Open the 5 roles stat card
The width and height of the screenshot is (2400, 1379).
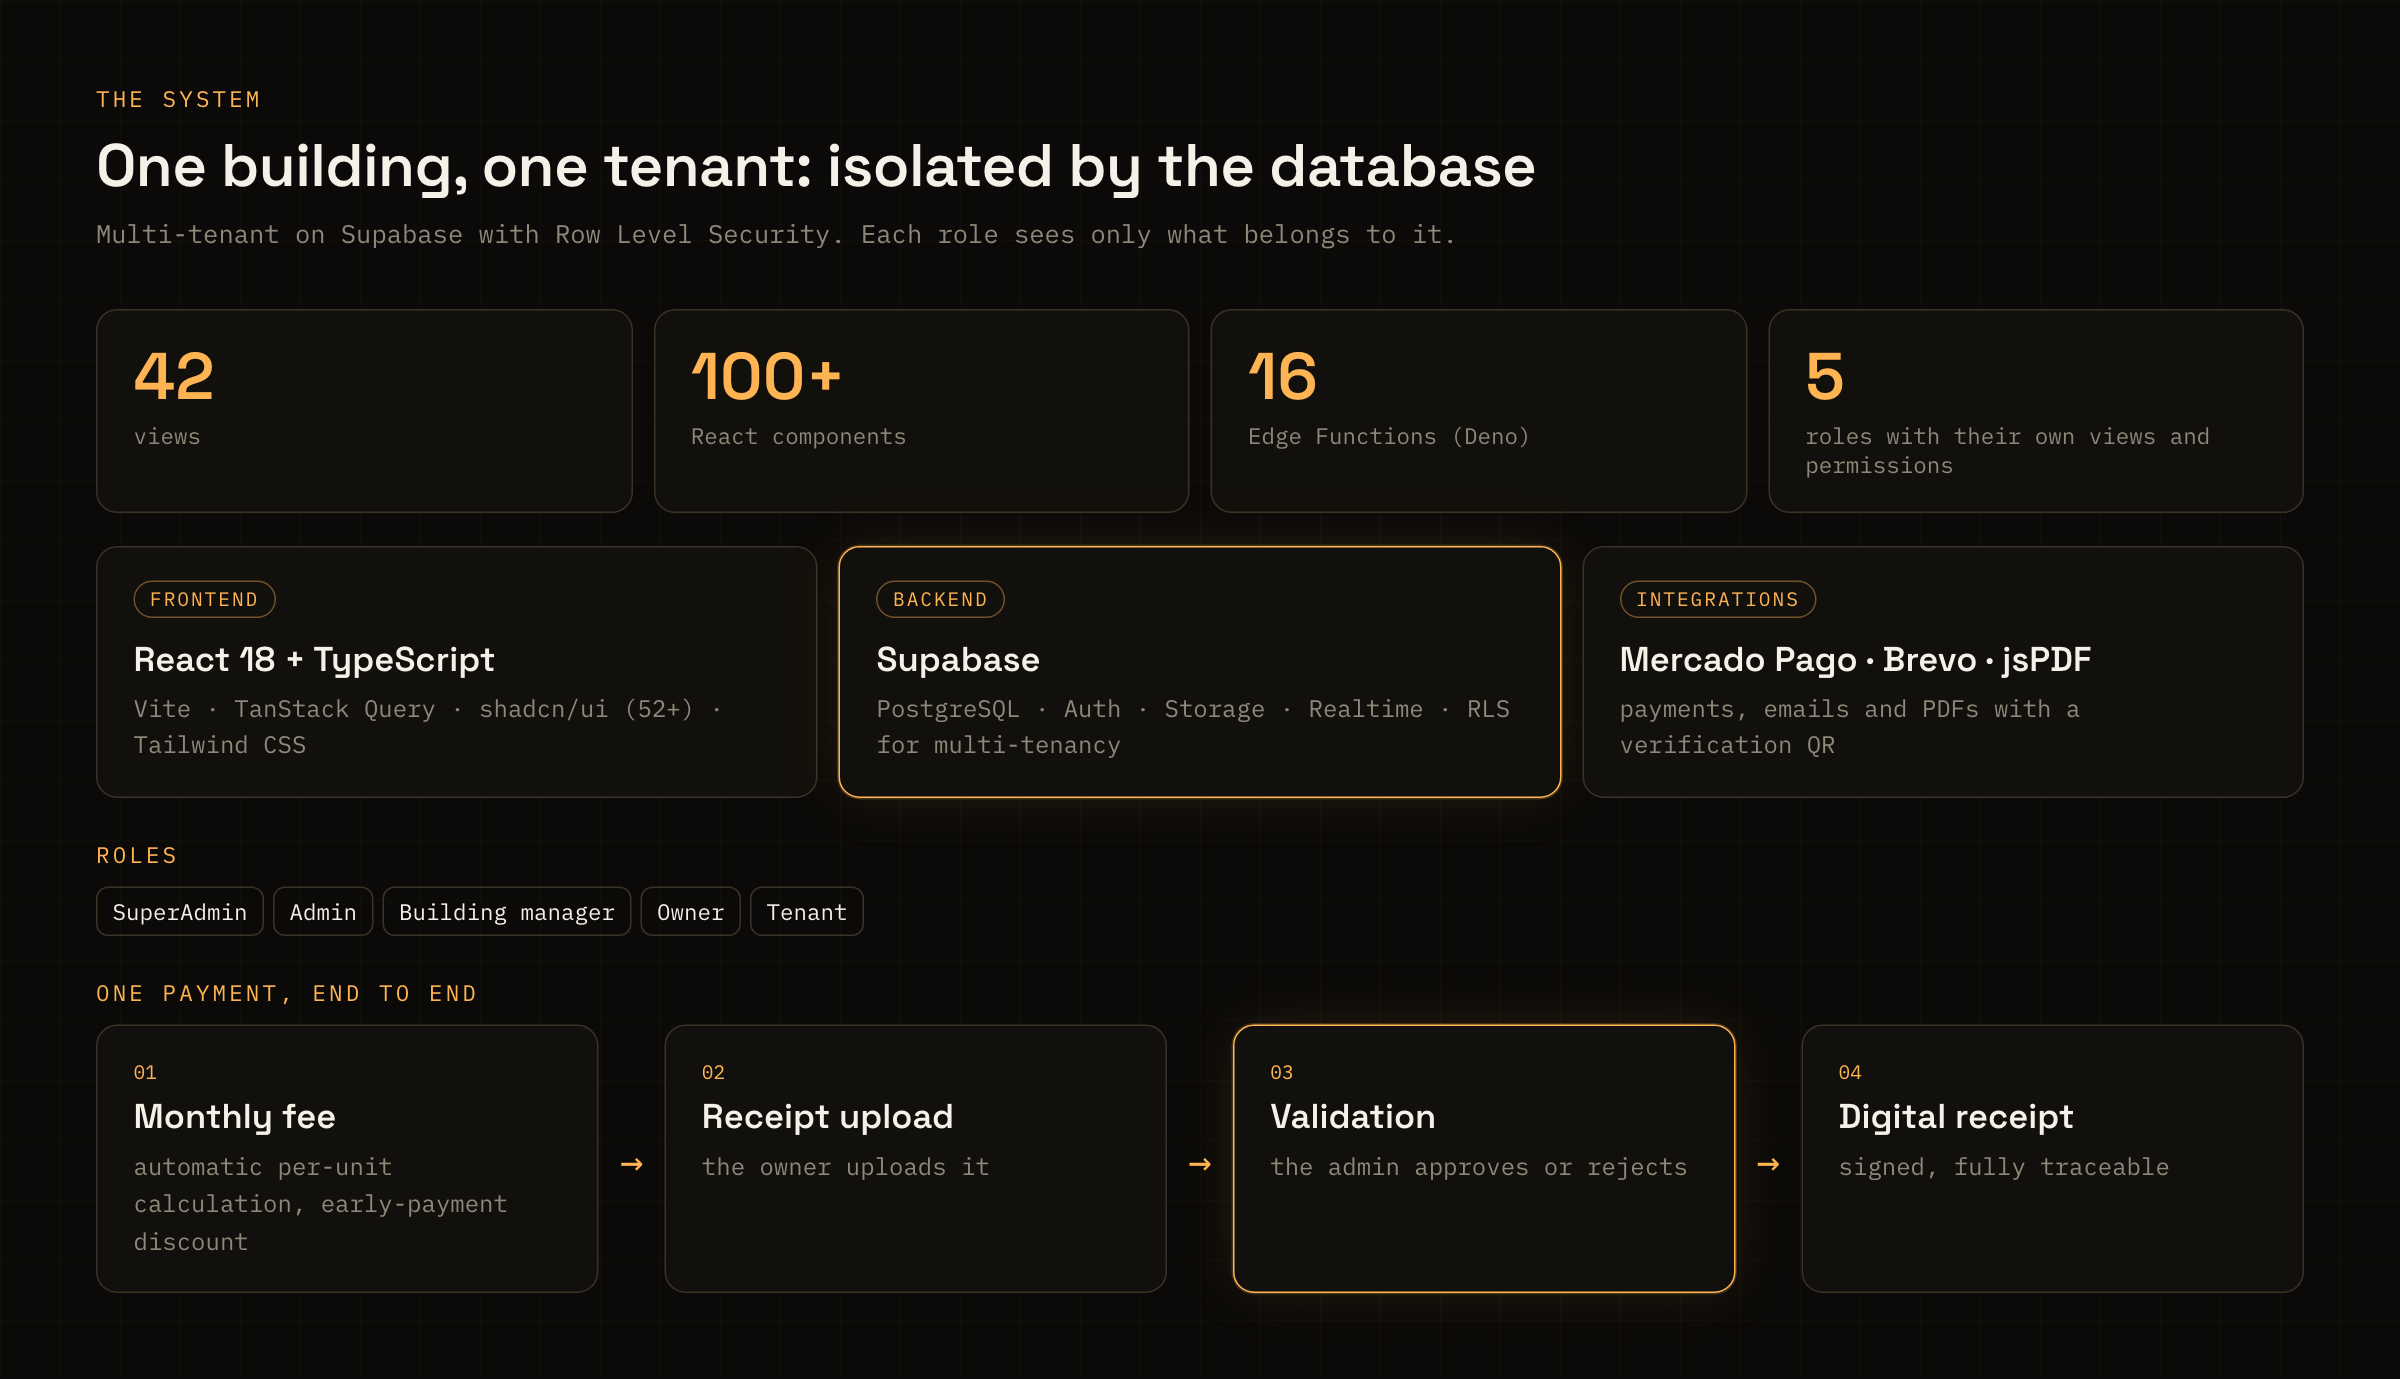click(x=2036, y=411)
